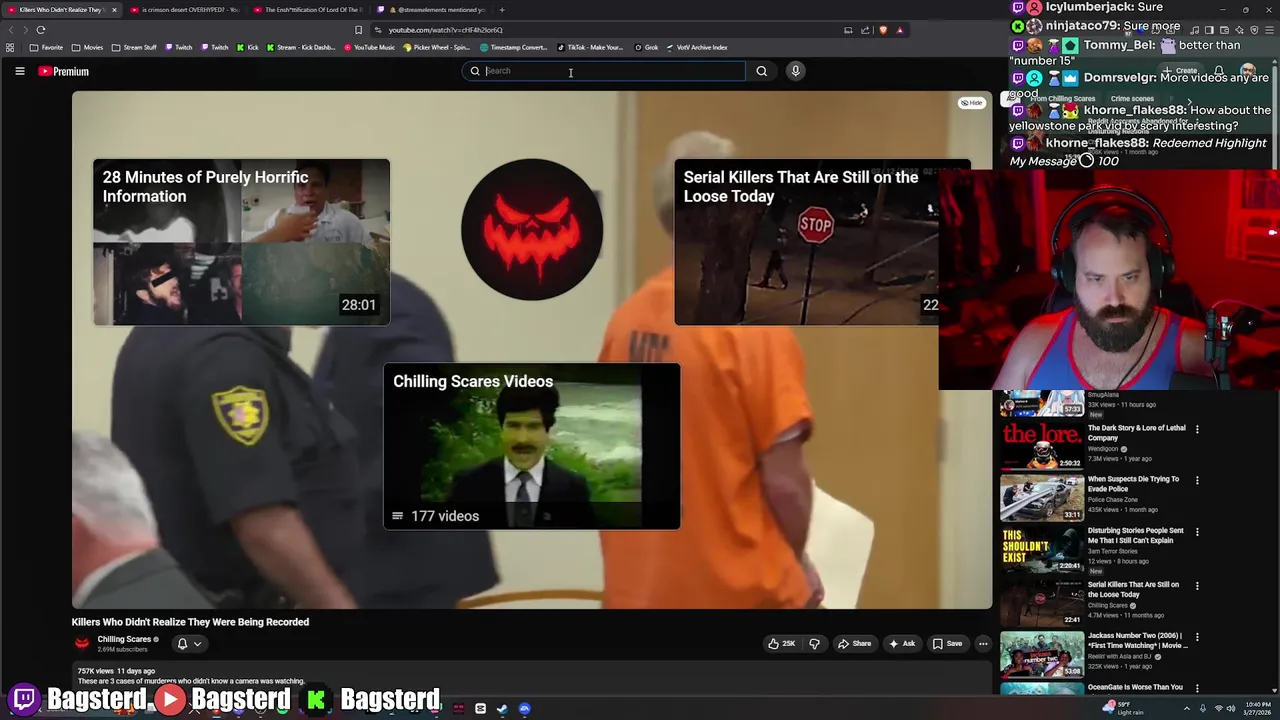Open the new tab plus button
Image resolution: width=1280 pixels, height=720 pixels.
point(502,10)
